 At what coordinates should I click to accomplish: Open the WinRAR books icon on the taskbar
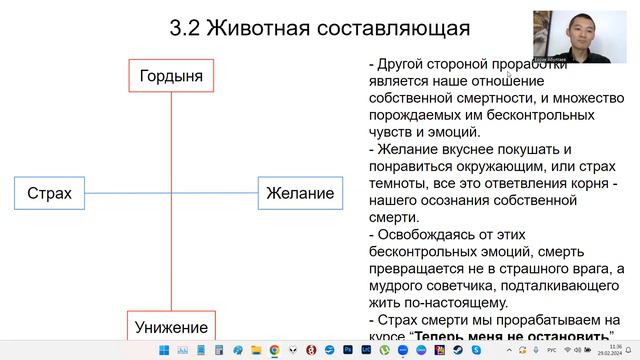click(440, 350)
